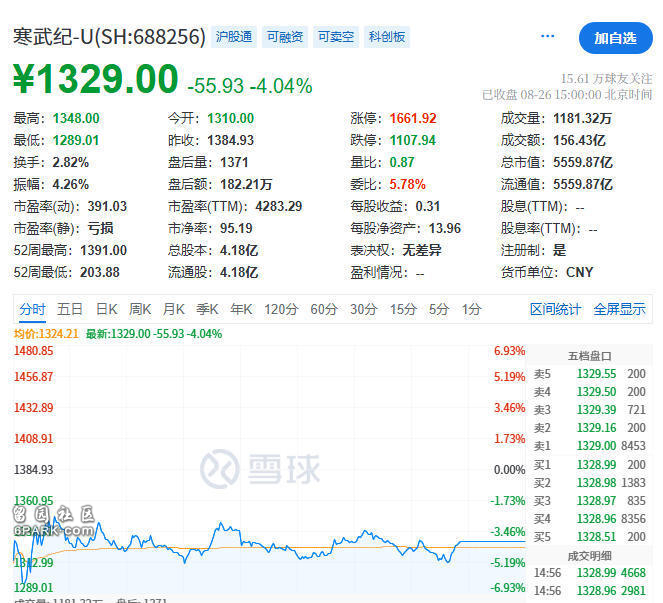Click the 加自选 button
The image size is (663, 603).
tap(615, 38)
